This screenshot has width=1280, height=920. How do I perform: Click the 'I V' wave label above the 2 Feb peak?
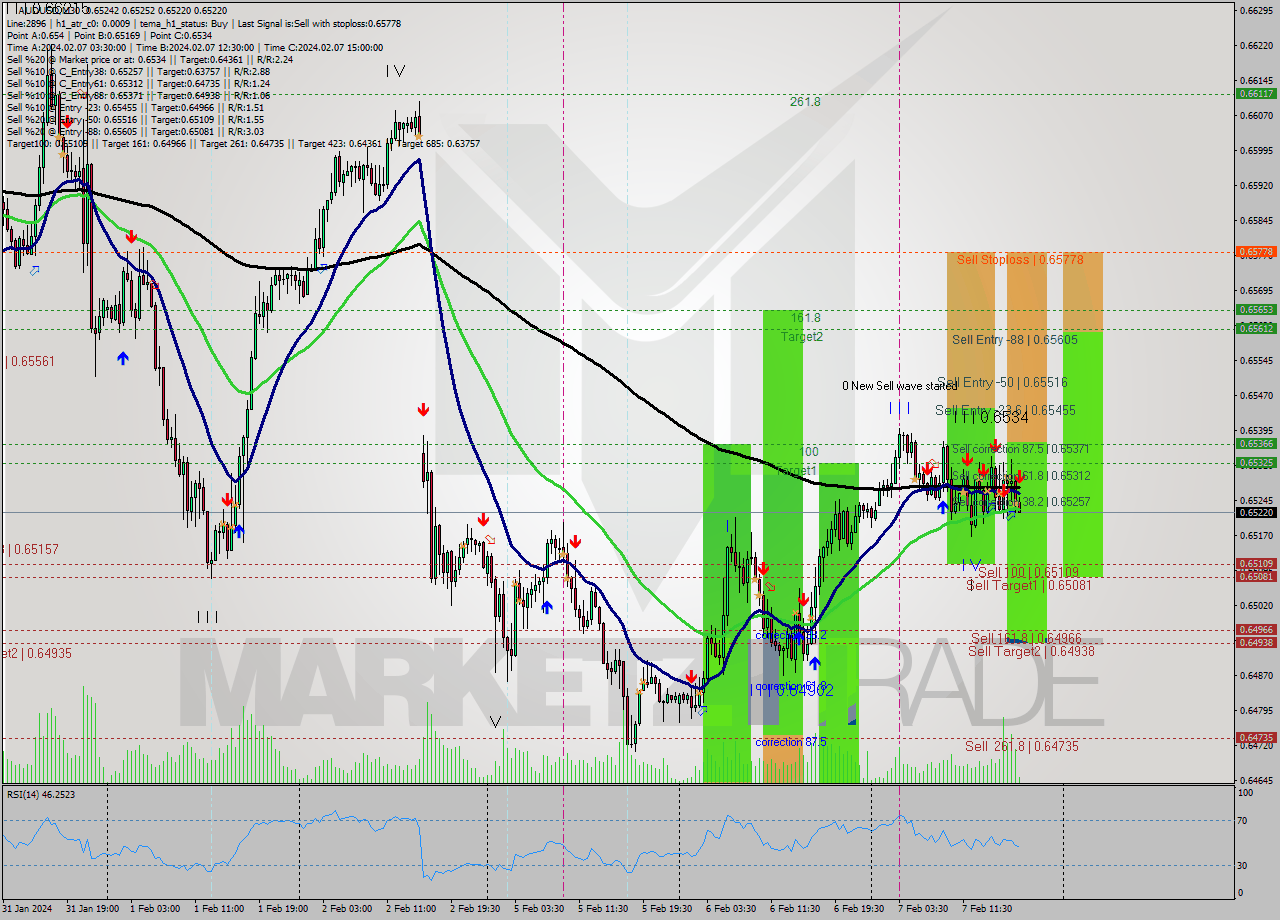(x=396, y=71)
